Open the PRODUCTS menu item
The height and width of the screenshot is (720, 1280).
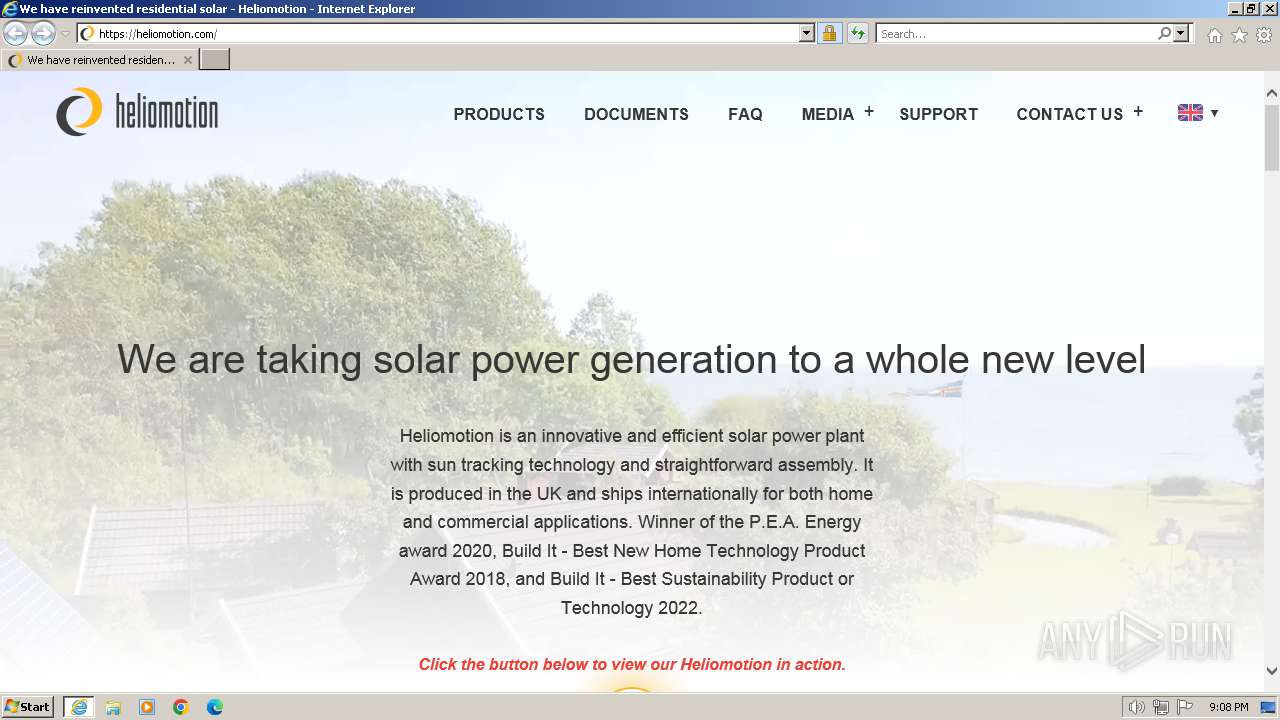[499, 114]
